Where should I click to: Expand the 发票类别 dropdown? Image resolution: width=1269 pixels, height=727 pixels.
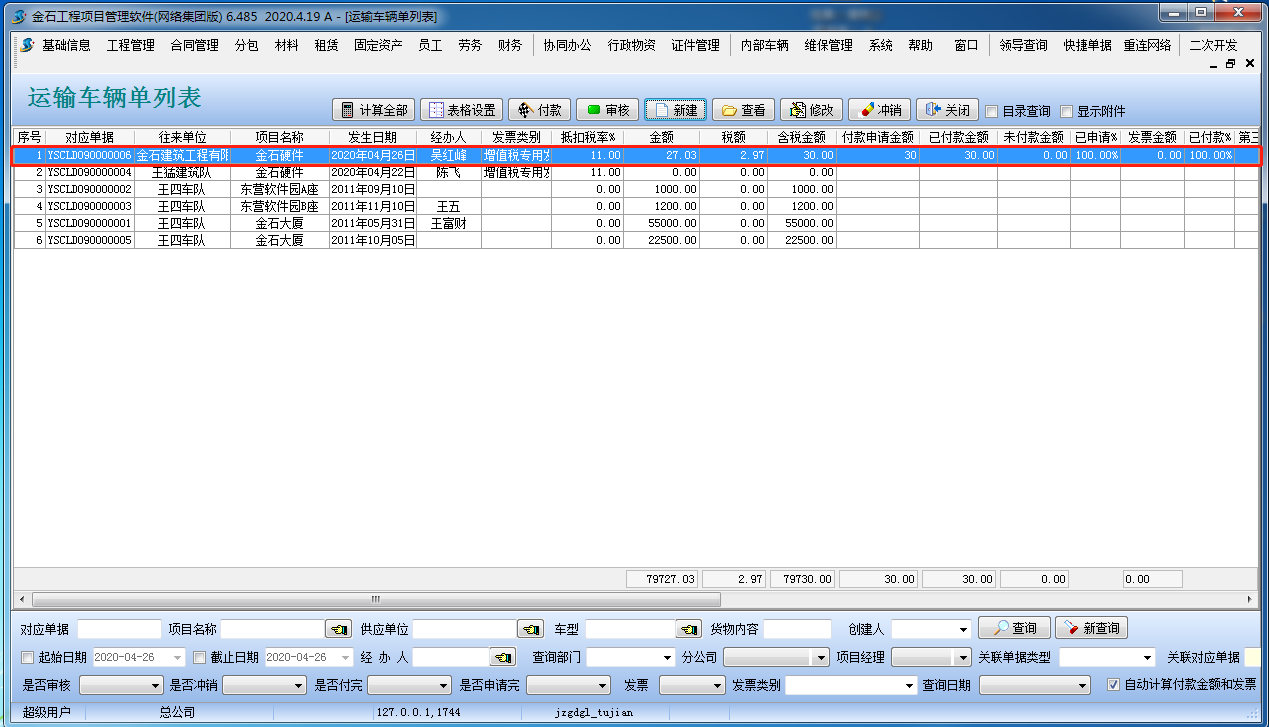coord(908,686)
